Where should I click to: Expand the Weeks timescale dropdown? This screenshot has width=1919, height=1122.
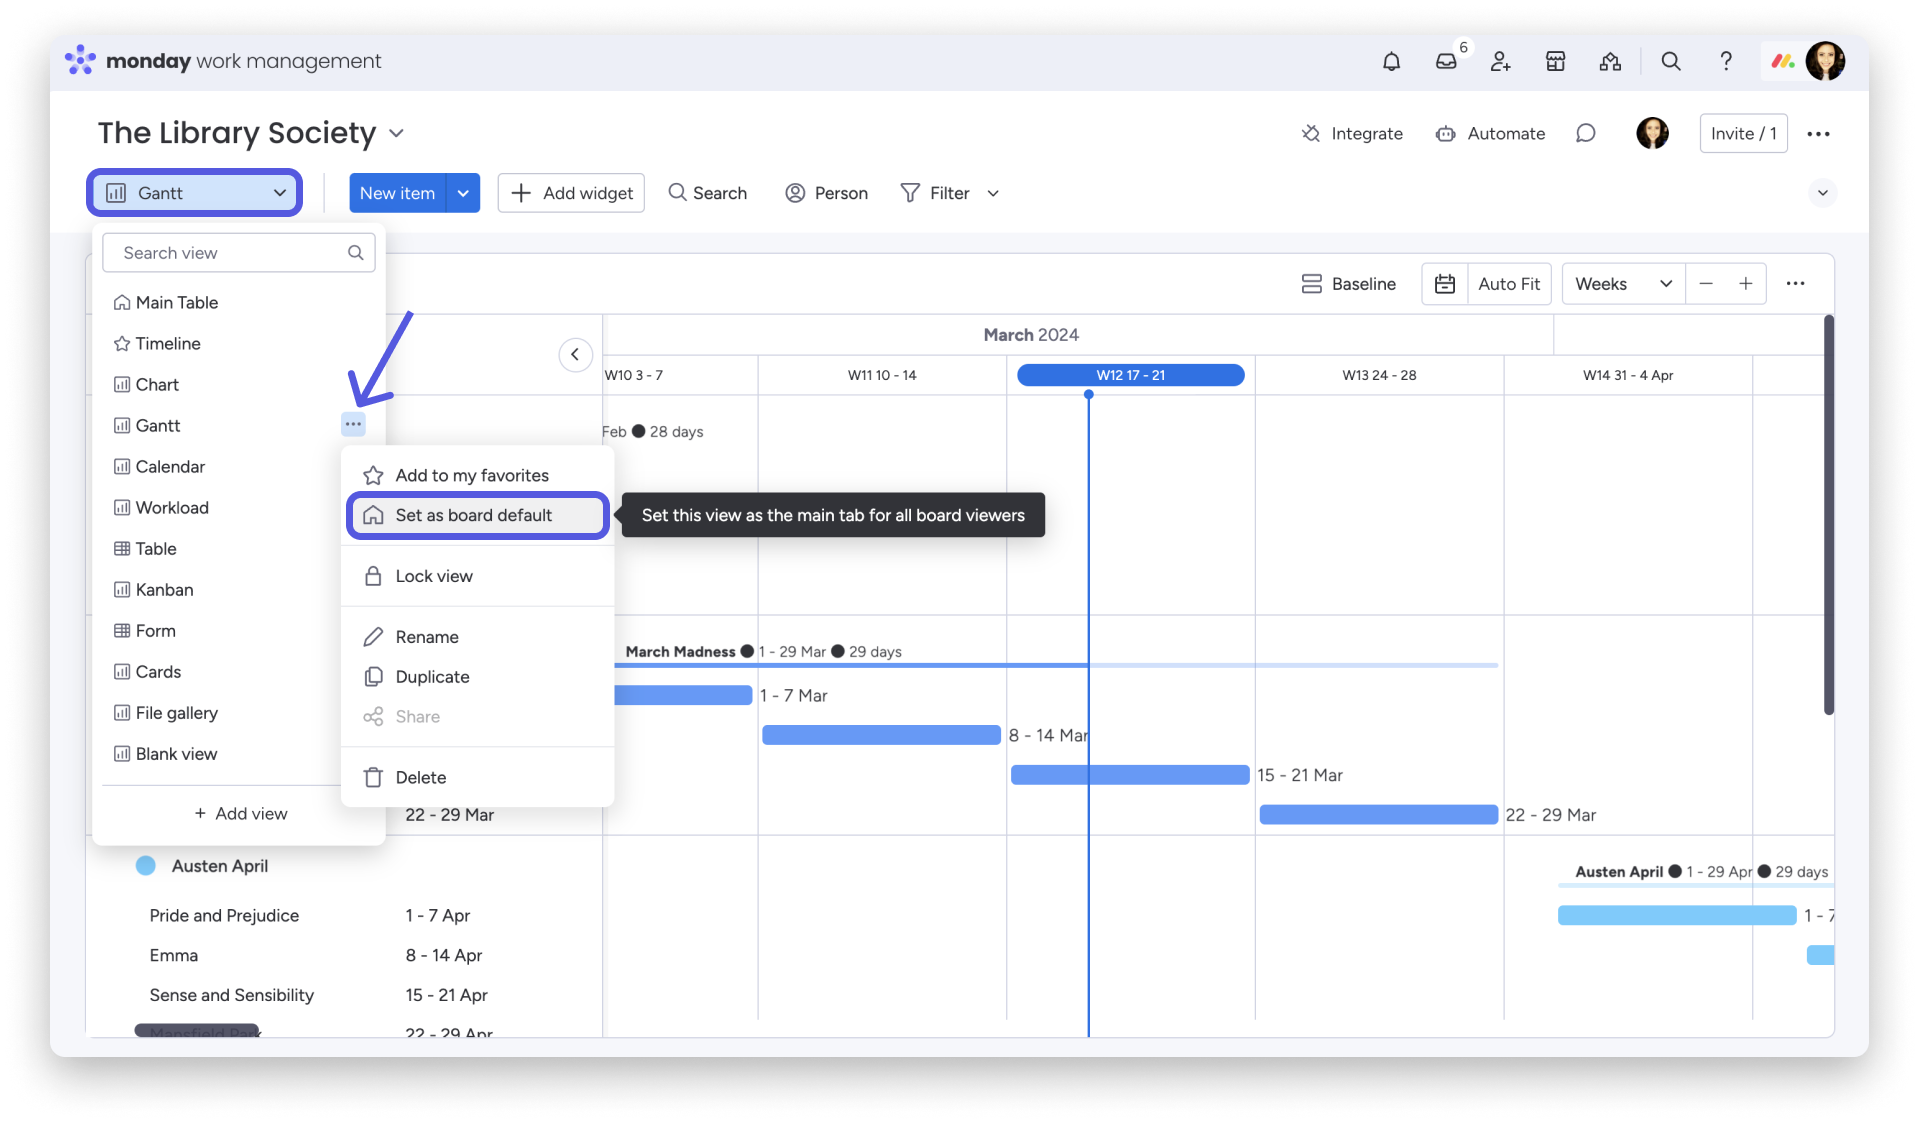pos(1623,284)
